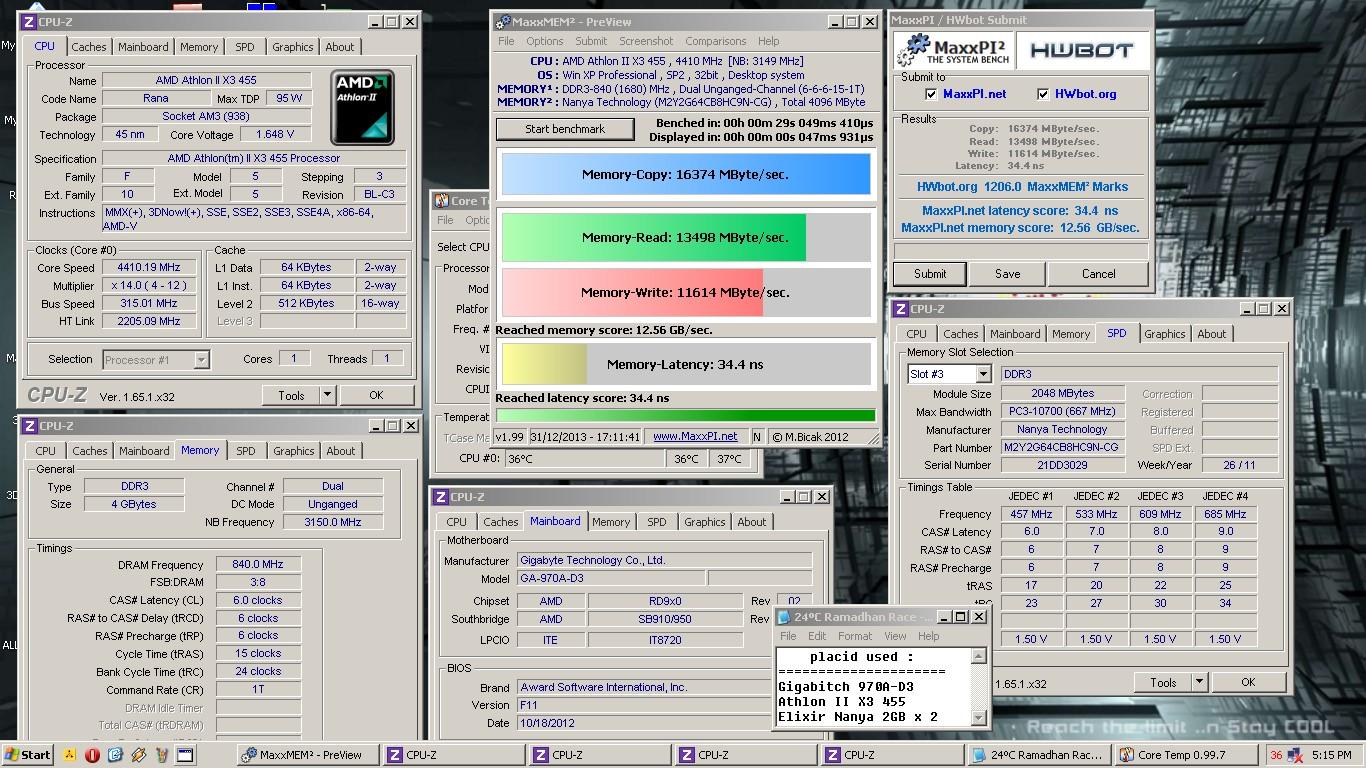Switch to 24°C Ramadhan Race taskbar button
This screenshot has width=1366, height=768.
(x=1040, y=755)
